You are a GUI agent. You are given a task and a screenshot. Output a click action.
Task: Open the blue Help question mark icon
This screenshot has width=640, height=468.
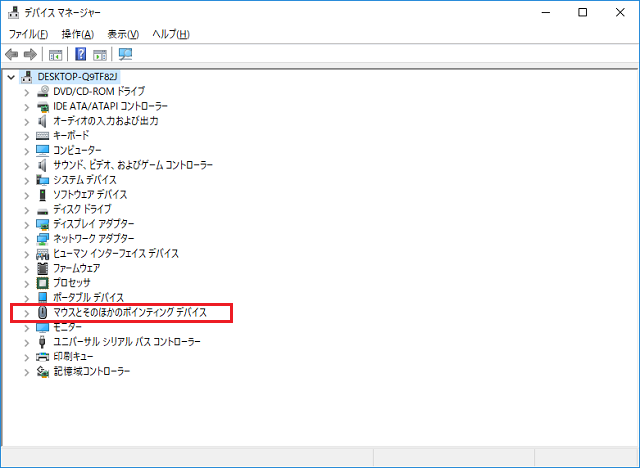pyautogui.click(x=81, y=54)
